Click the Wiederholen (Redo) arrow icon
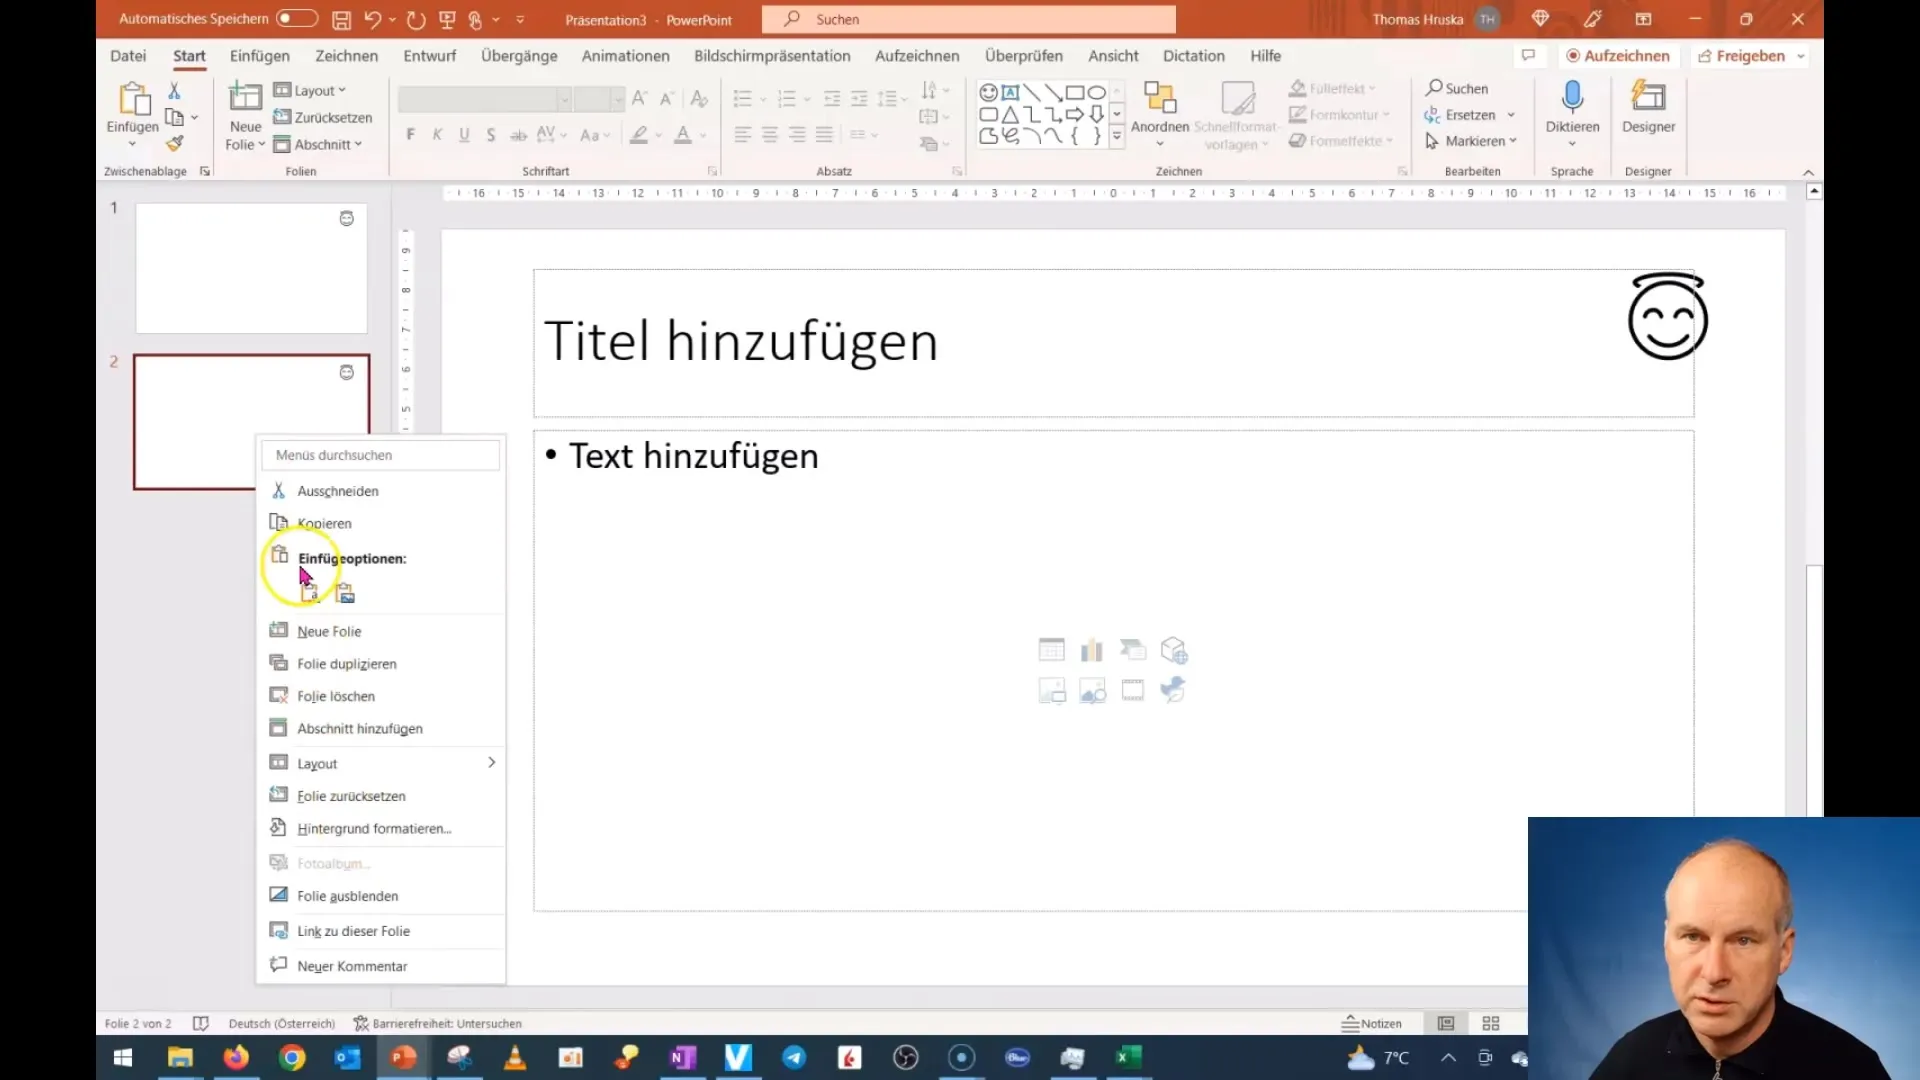The width and height of the screenshot is (1920, 1080). click(413, 18)
